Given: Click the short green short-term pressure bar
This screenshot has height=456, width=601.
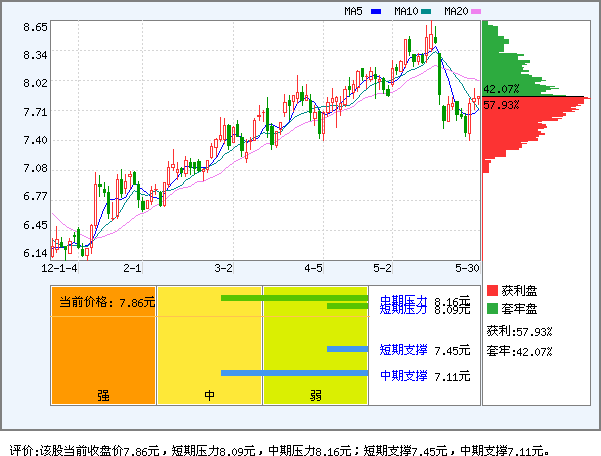Looking at the screenshot, I should pyautogui.click(x=347, y=306).
